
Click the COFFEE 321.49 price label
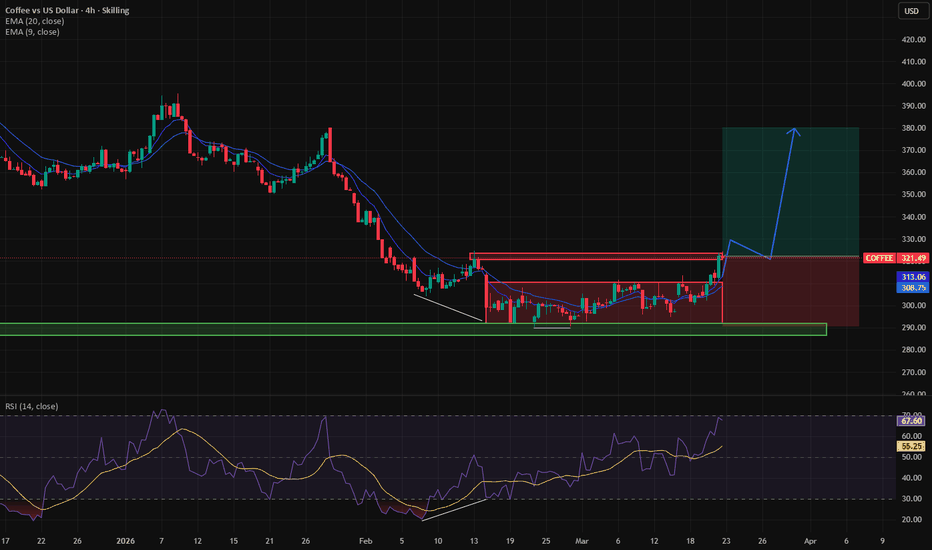896,258
